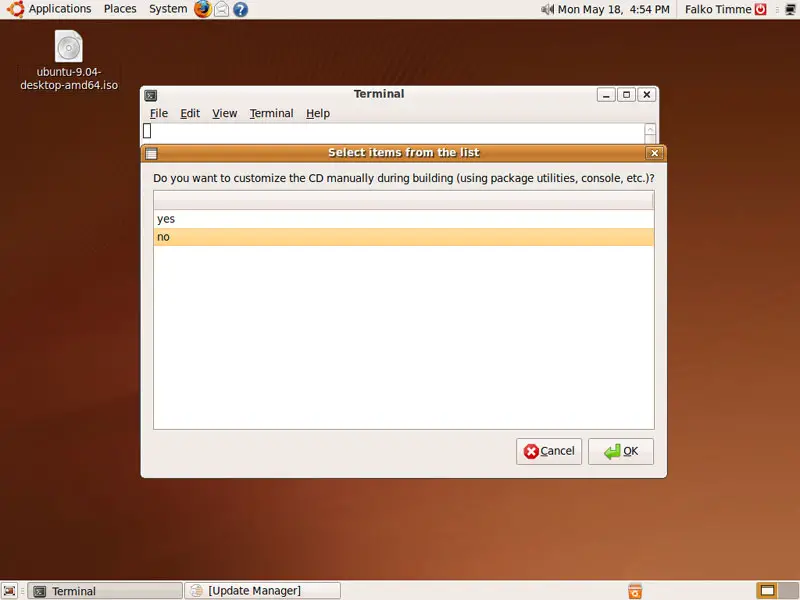
Task: Maximize the Terminal window
Action: tap(627, 95)
